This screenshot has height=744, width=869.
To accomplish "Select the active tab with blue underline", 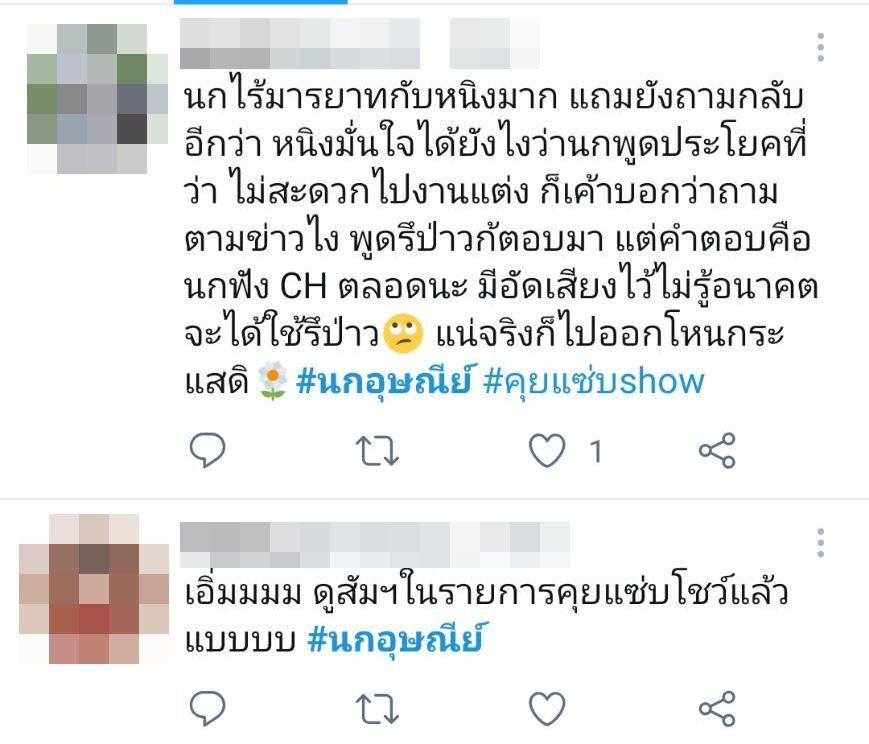I will pyautogui.click(x=260, y=2).
